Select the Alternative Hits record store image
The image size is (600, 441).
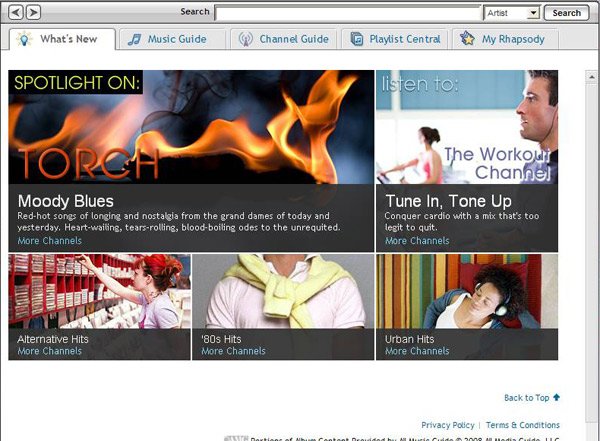[99, 291]
